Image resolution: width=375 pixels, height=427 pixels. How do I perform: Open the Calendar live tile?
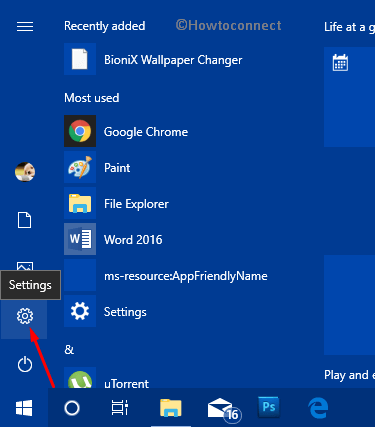349,97
